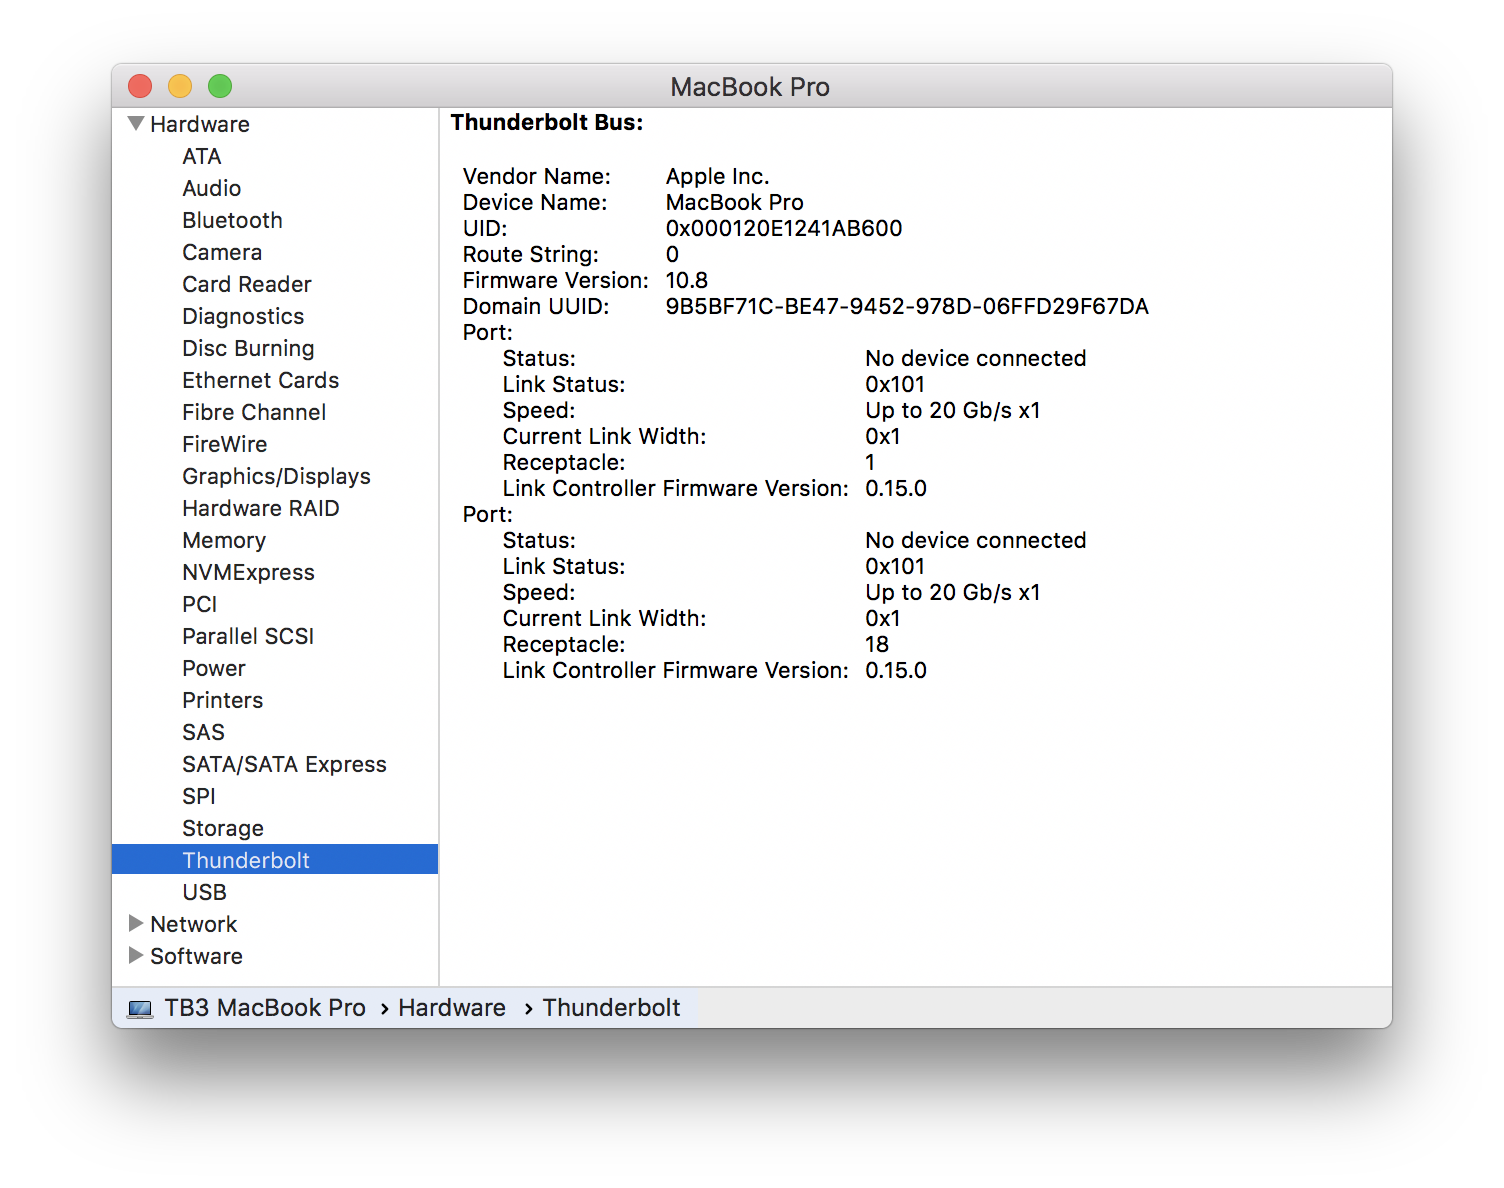Screen dimensions: 1504x1188
Task: Close the window with red button
Action: (x=140, y=87)
